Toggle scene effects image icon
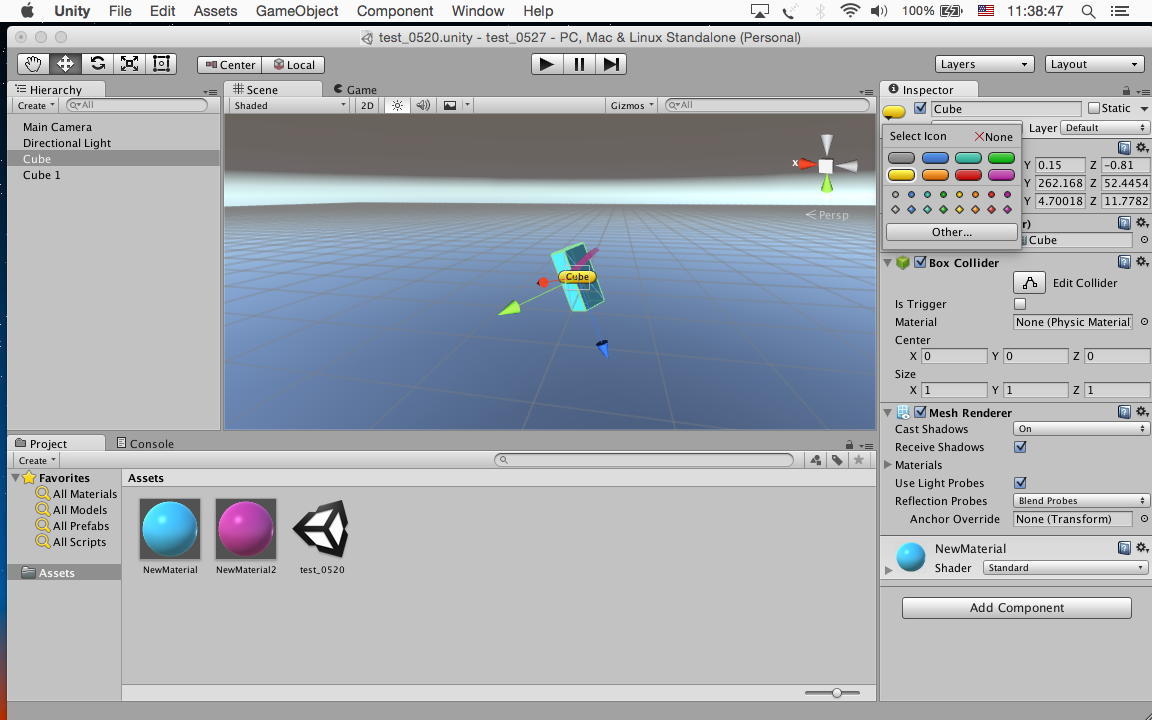This screenshot has height=720, width=1152. click(x=450, y=105)
